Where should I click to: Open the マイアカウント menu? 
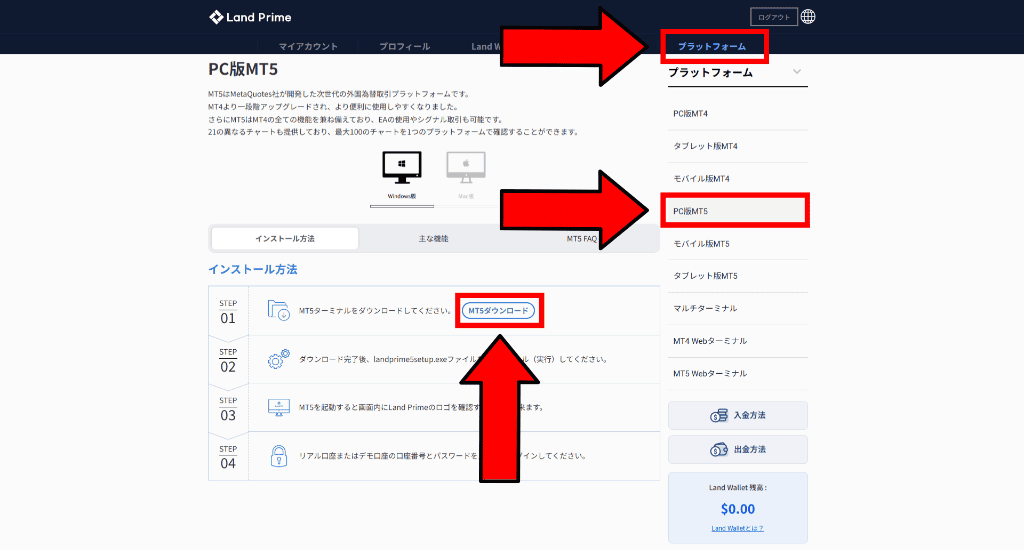[x=308, y=46]
